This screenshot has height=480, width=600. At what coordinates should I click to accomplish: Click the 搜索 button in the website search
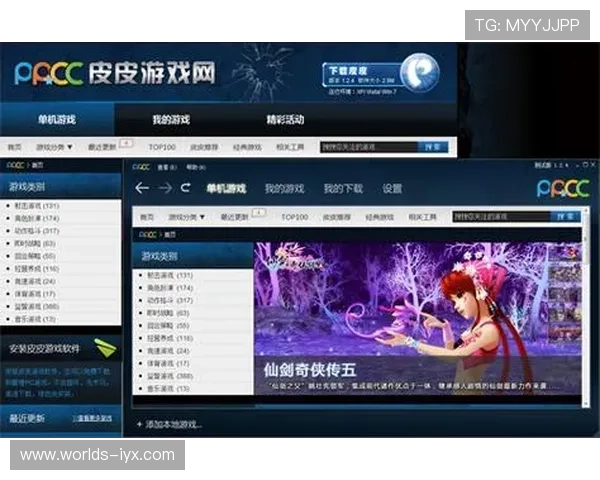432,147
